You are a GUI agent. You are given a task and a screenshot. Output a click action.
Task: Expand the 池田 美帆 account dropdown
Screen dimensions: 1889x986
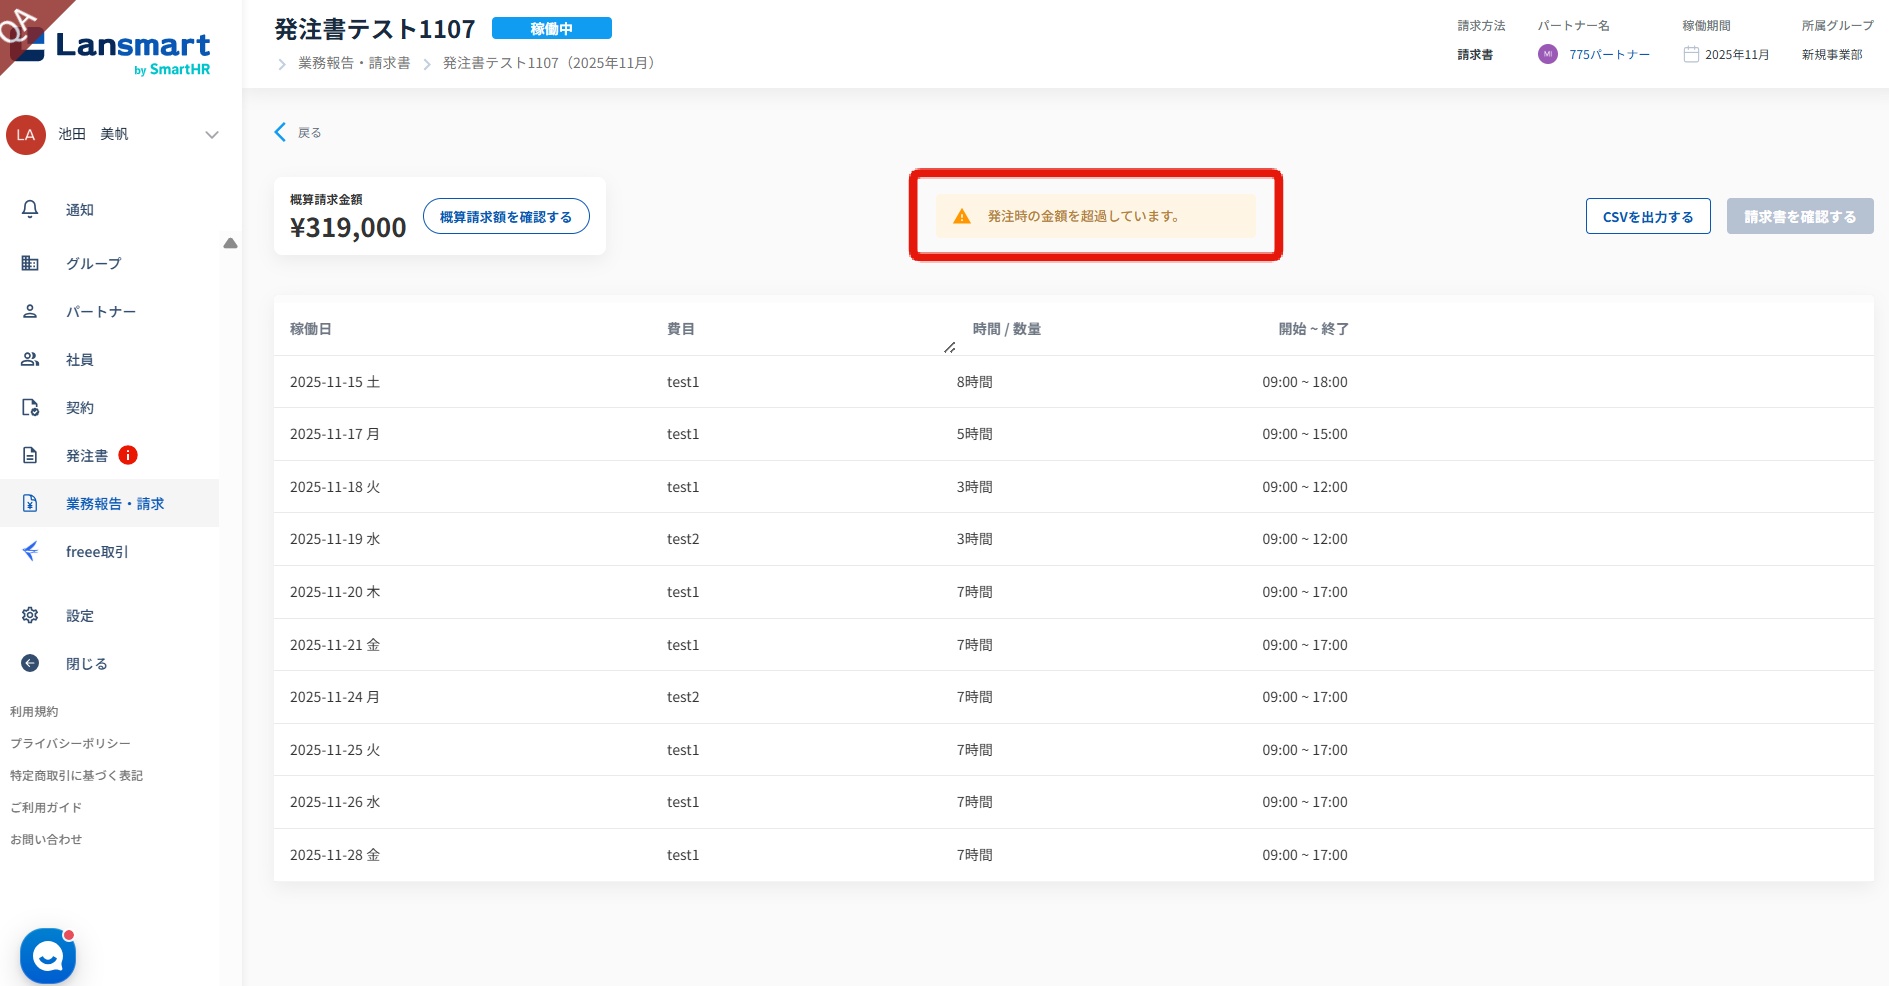[212, 135]
